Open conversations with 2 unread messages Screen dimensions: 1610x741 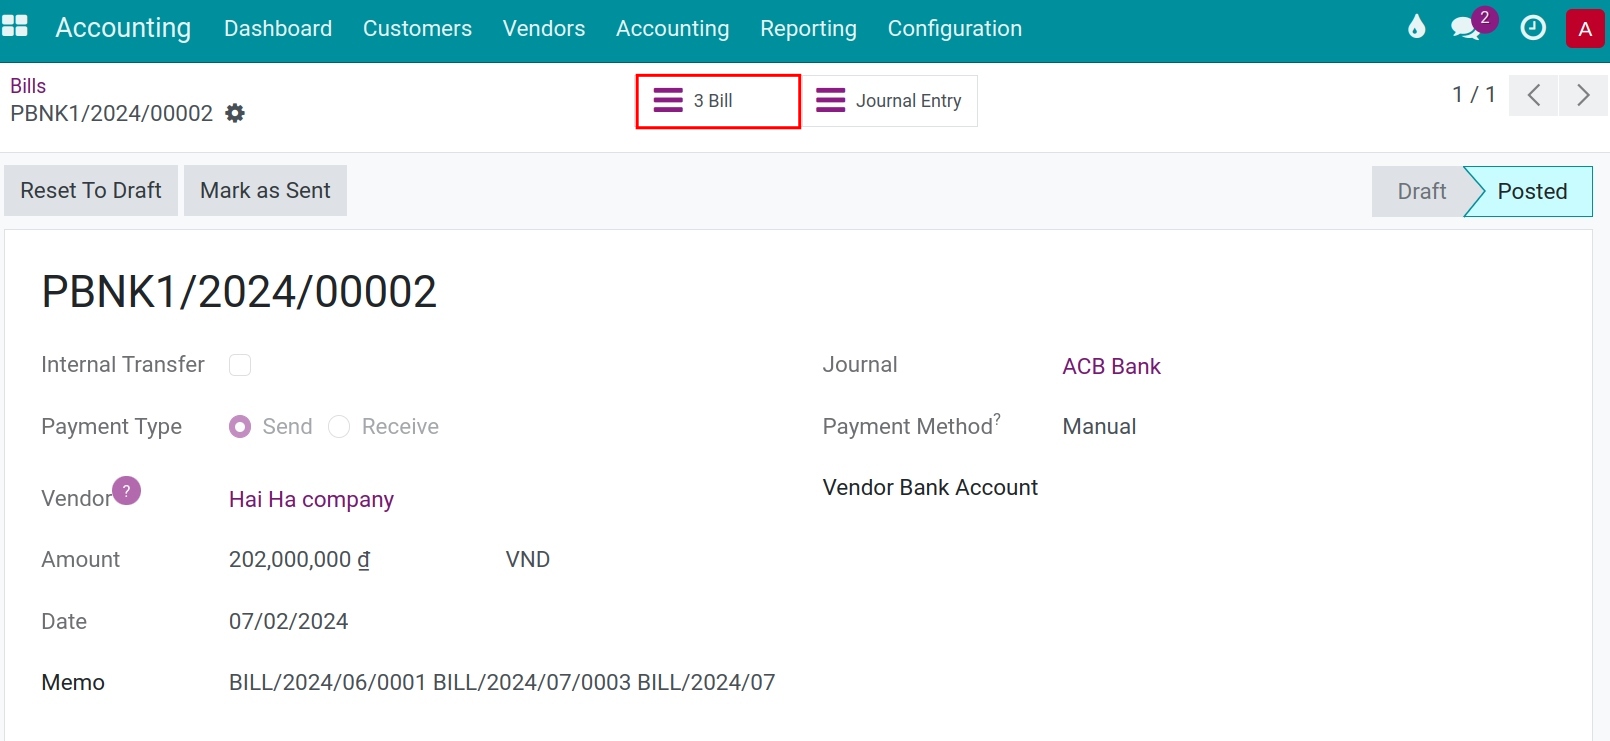(x=1472, y=25)
